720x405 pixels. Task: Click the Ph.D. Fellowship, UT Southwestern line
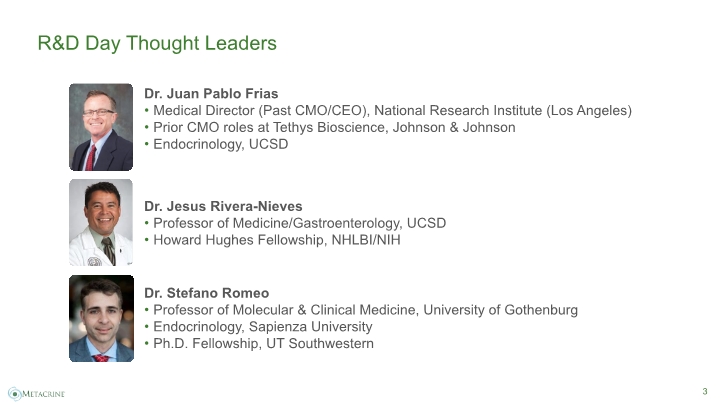(259, 343)
